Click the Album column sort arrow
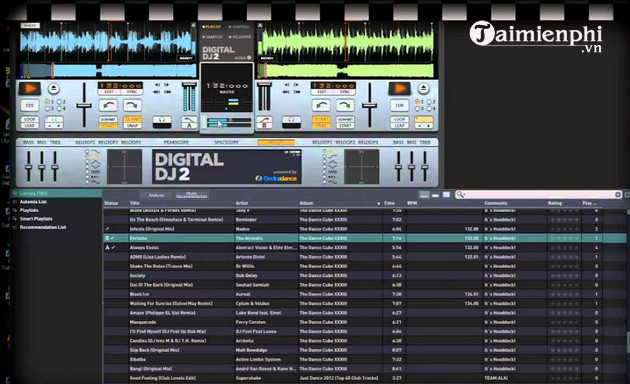 tap(378, 203)
